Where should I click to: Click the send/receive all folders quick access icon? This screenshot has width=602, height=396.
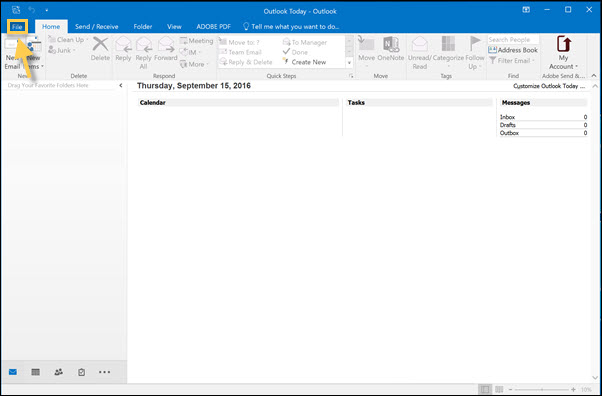[x=16, y=10]
